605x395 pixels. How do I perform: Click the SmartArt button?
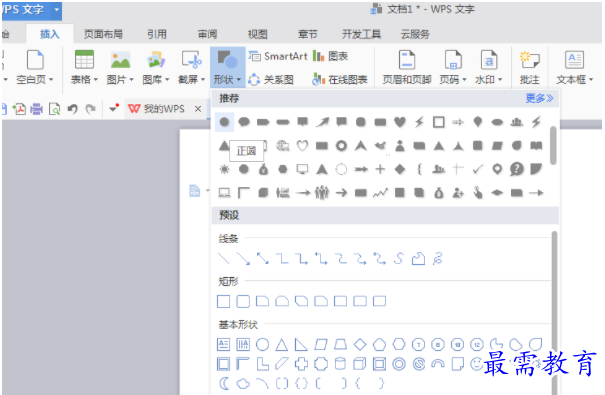278,56
